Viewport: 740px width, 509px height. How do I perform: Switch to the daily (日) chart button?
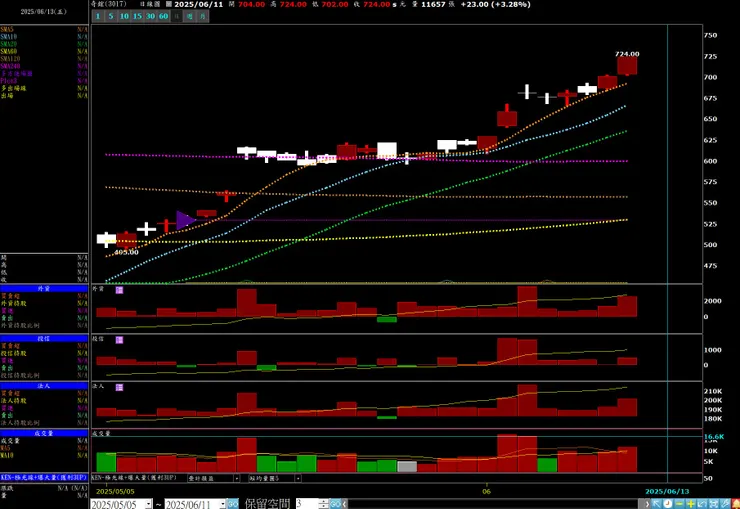point(177,16)
